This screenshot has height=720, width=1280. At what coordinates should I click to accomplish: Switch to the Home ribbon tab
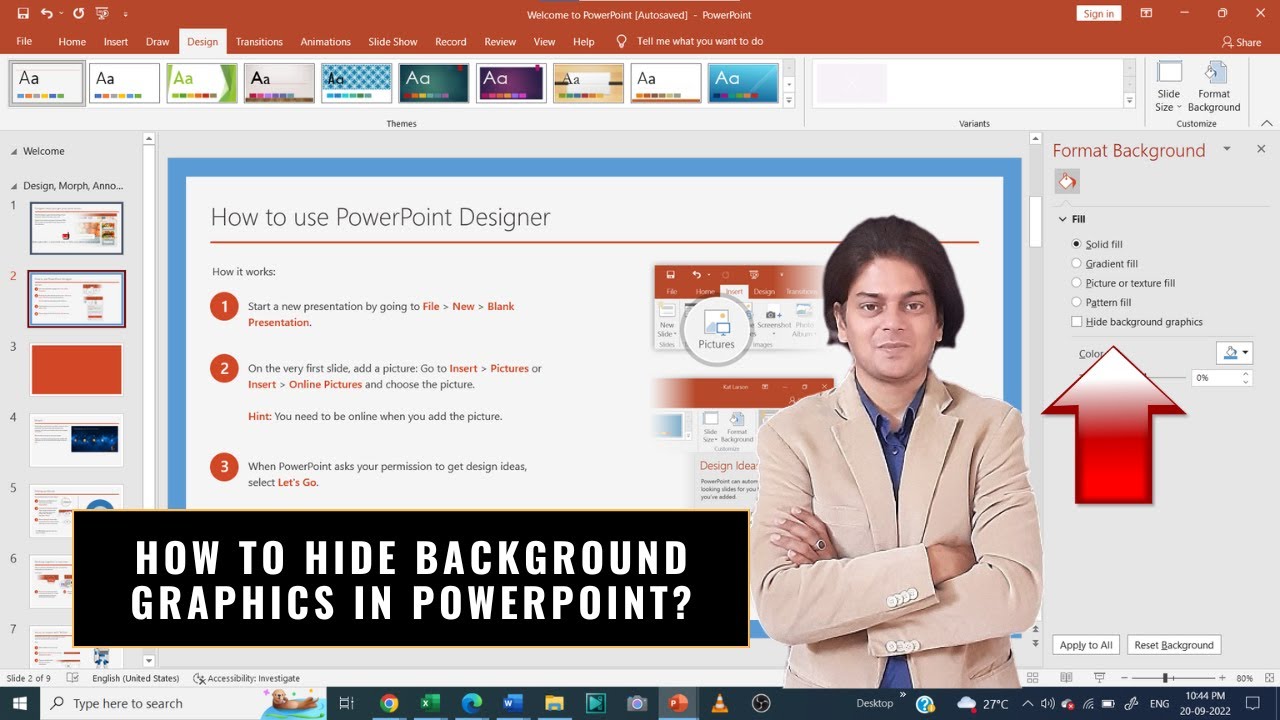click(72, 42)
